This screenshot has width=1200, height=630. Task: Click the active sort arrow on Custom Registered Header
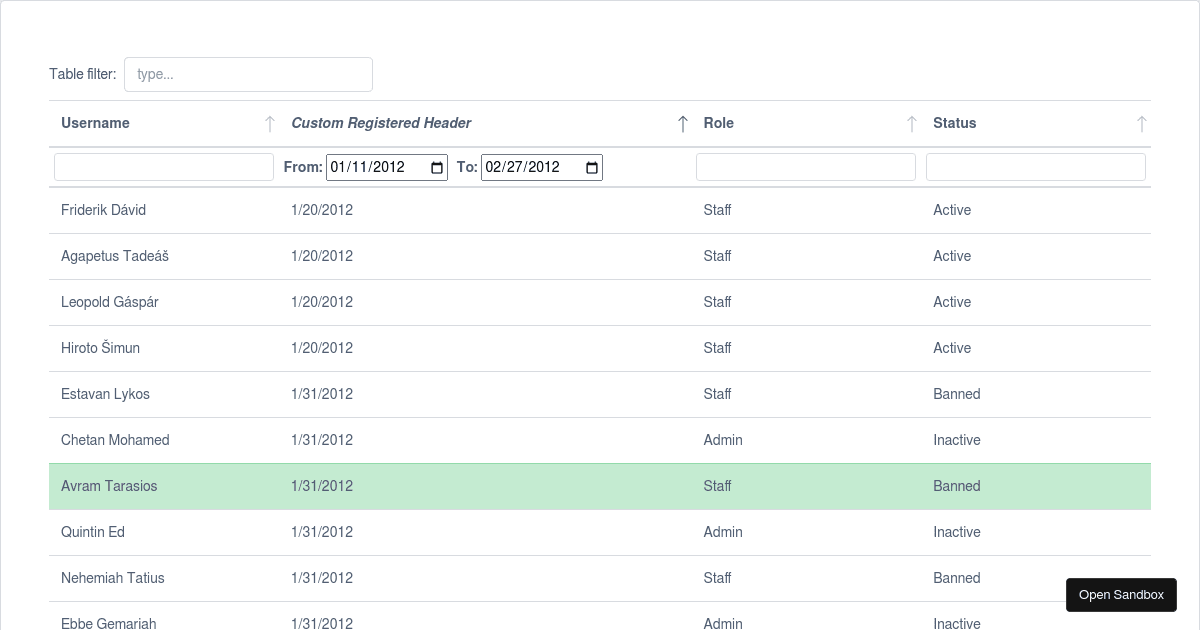pos(683,123)
